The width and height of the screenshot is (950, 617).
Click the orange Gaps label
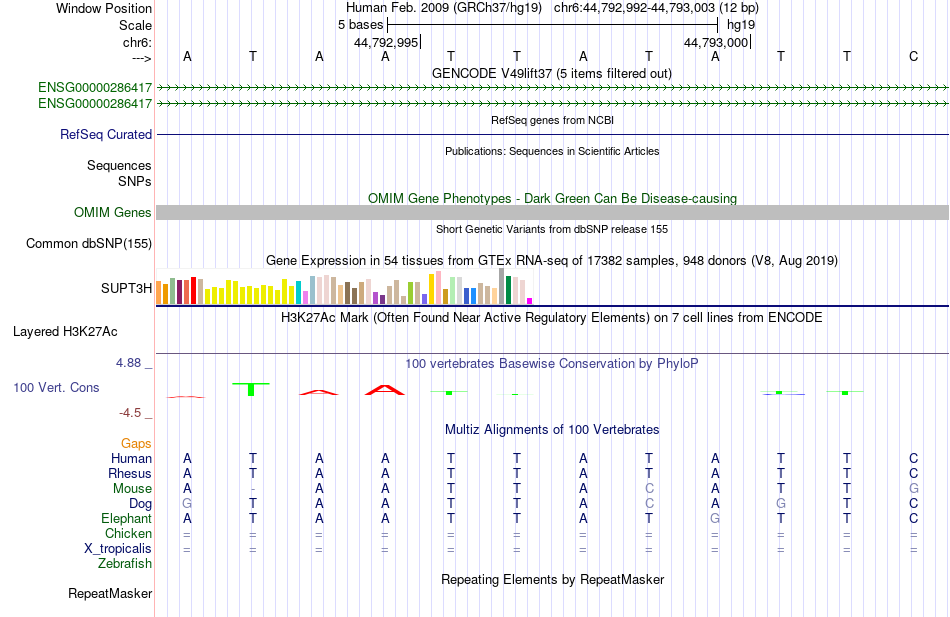pos(136,444)
